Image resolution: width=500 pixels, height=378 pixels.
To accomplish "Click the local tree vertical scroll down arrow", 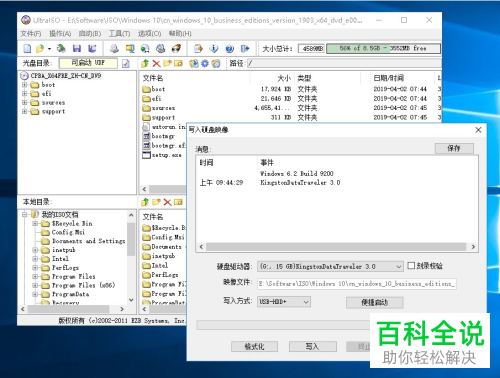I will [x=131, y=300].
